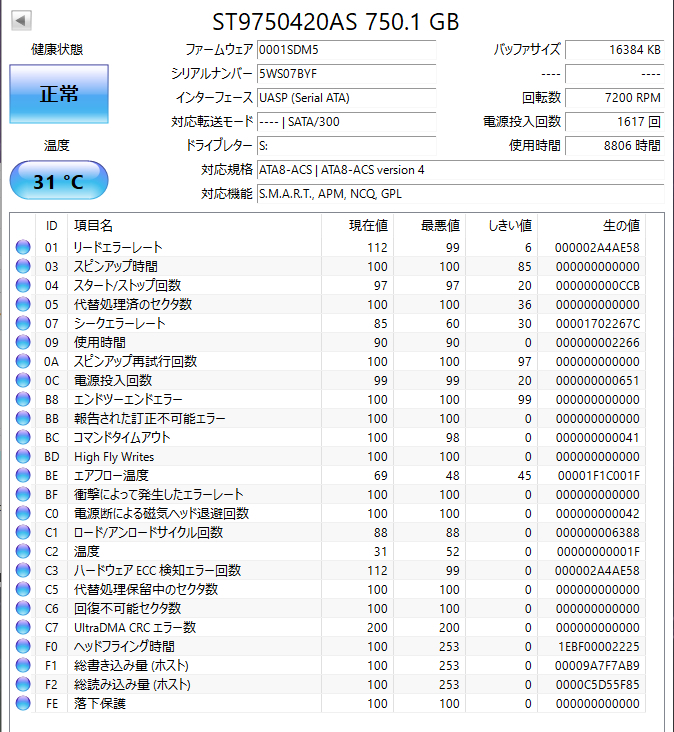Select the UltraDMA CRC エラー数 attribute name
Image resolution: width=674 pixels, height=732 pixels.
[135, 627]
